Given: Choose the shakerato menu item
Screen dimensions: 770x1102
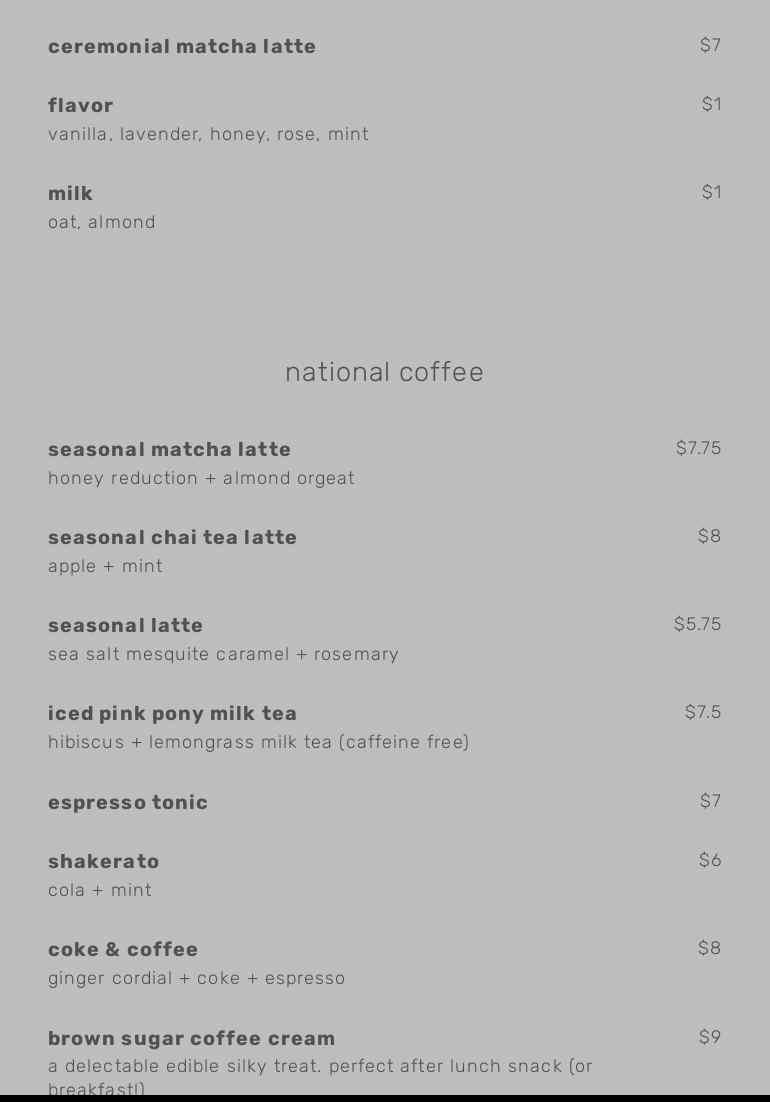Looking at the screenshot, I should (x=103, y=861).
